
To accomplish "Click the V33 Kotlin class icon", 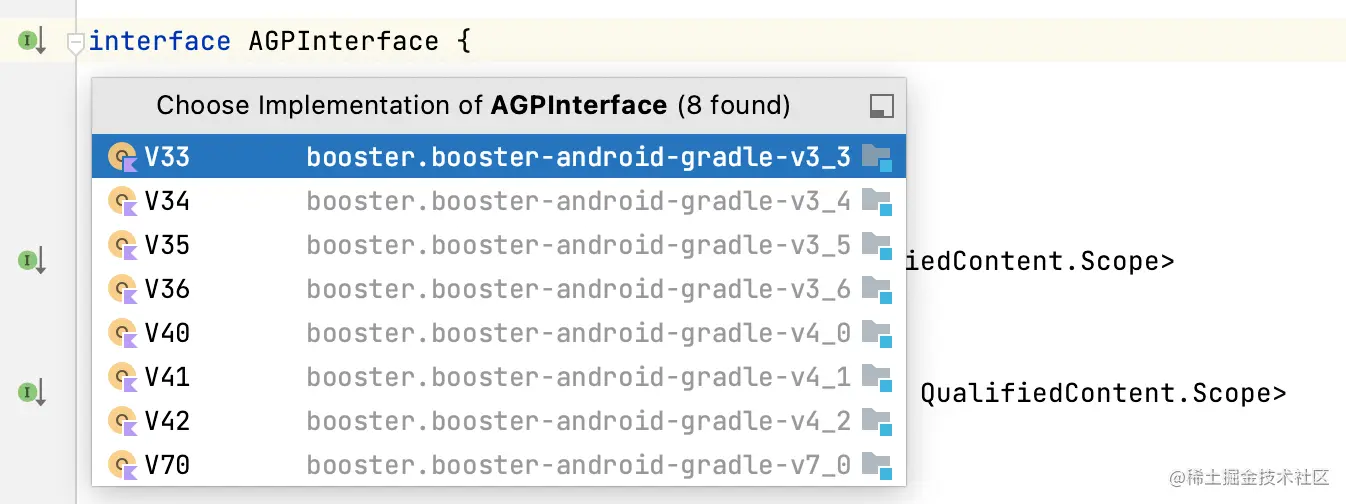I will (x=123, y=158).
